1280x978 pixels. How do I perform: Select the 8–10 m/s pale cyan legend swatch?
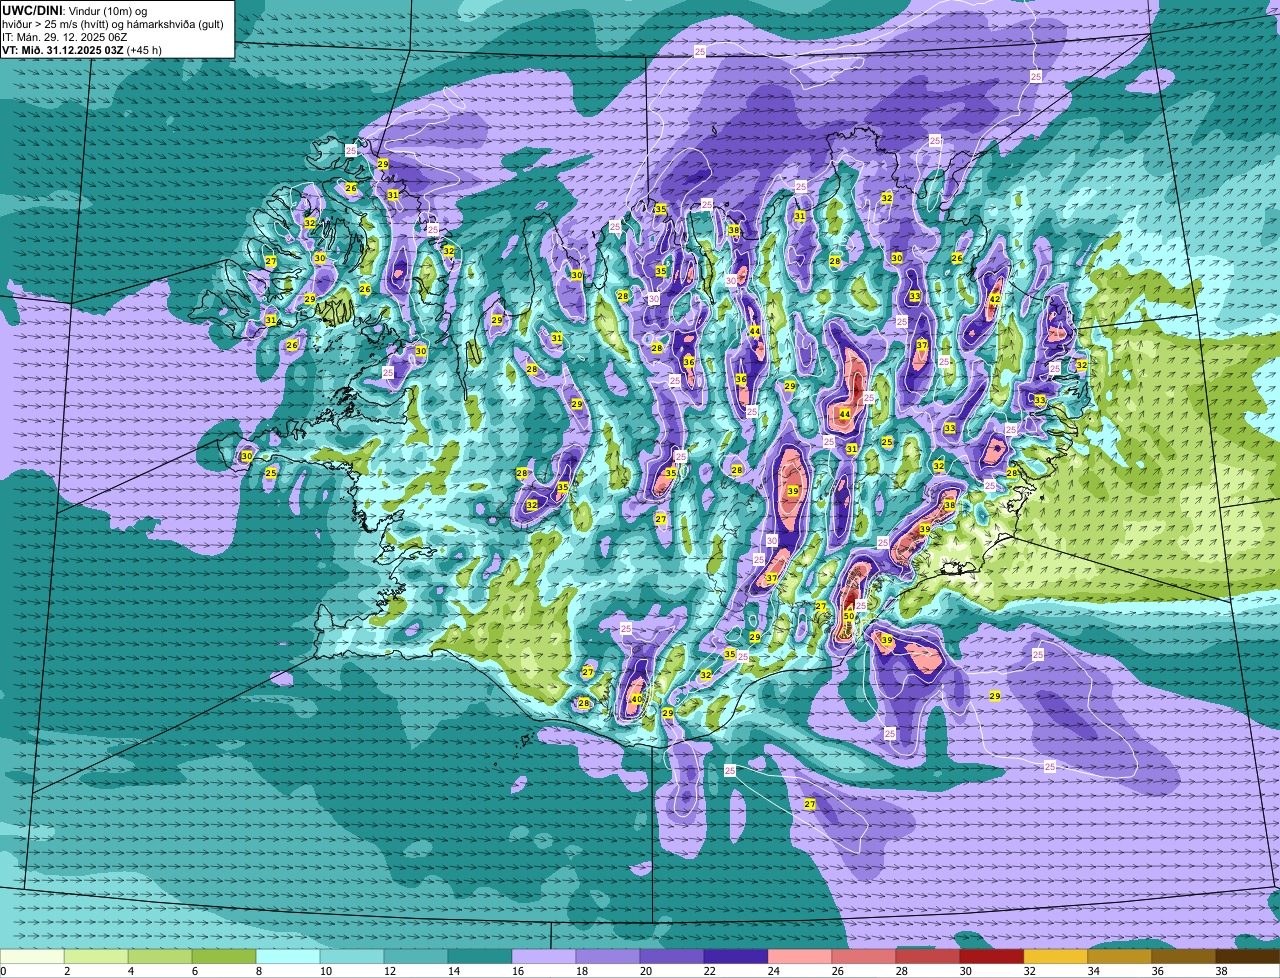[288, 957]
